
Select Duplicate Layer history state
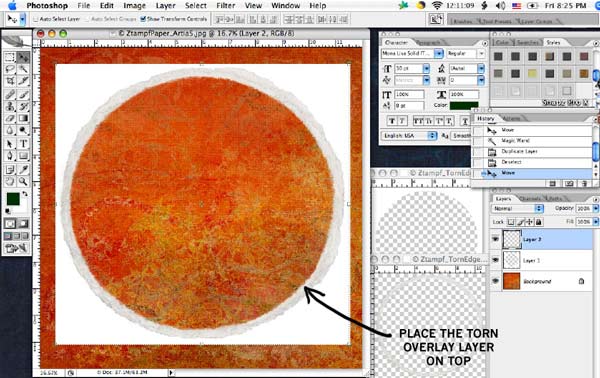[x=532, y=152]
